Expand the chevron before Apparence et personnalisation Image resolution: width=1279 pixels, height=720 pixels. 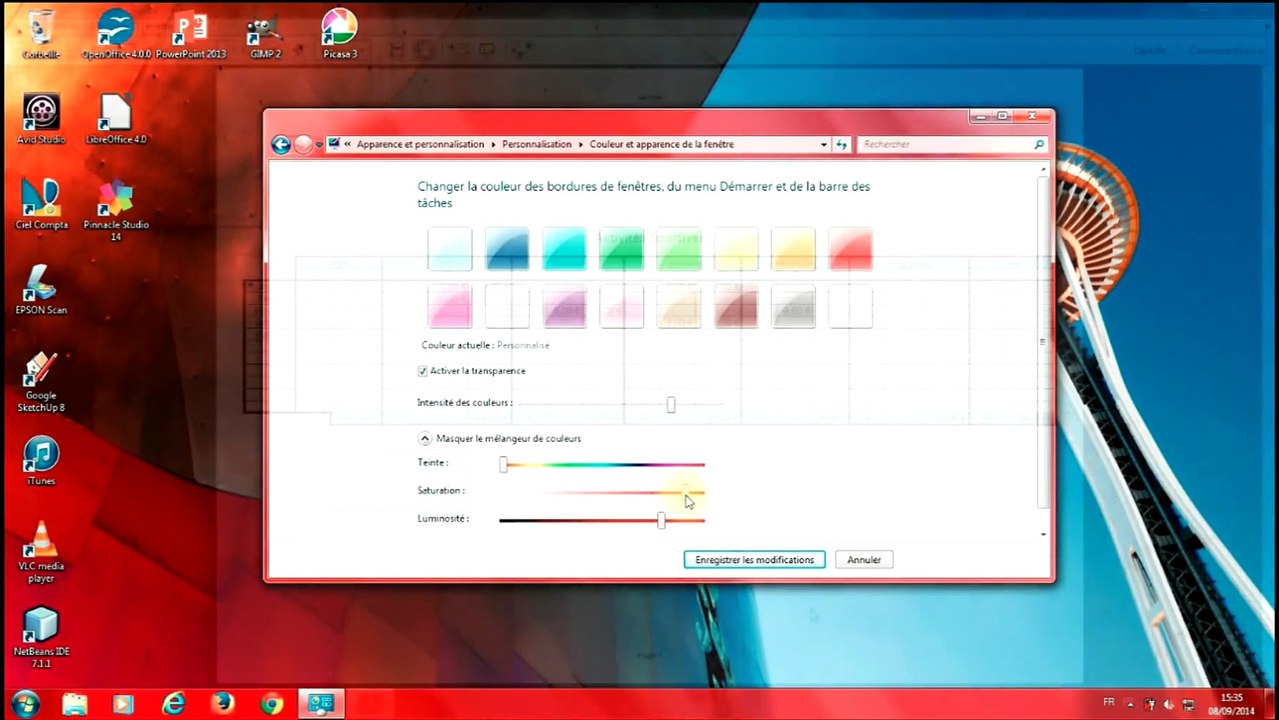tap(348, 145)
